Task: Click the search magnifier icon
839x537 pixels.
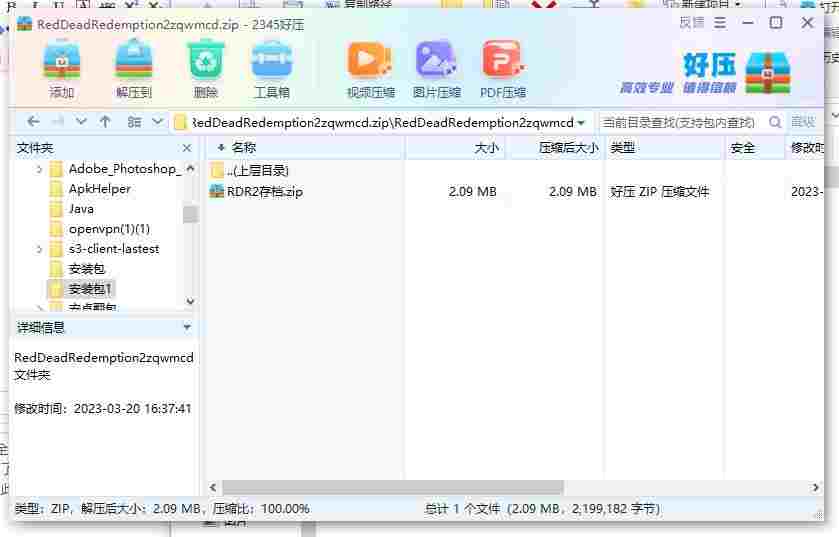Action: click(x=775, y=122)
